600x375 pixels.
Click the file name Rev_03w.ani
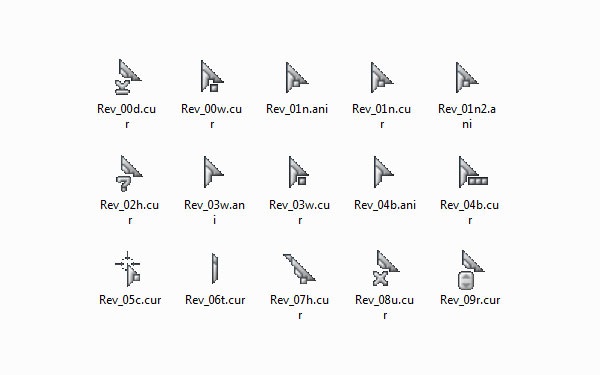pyautogui.click(x=214, y=212)
